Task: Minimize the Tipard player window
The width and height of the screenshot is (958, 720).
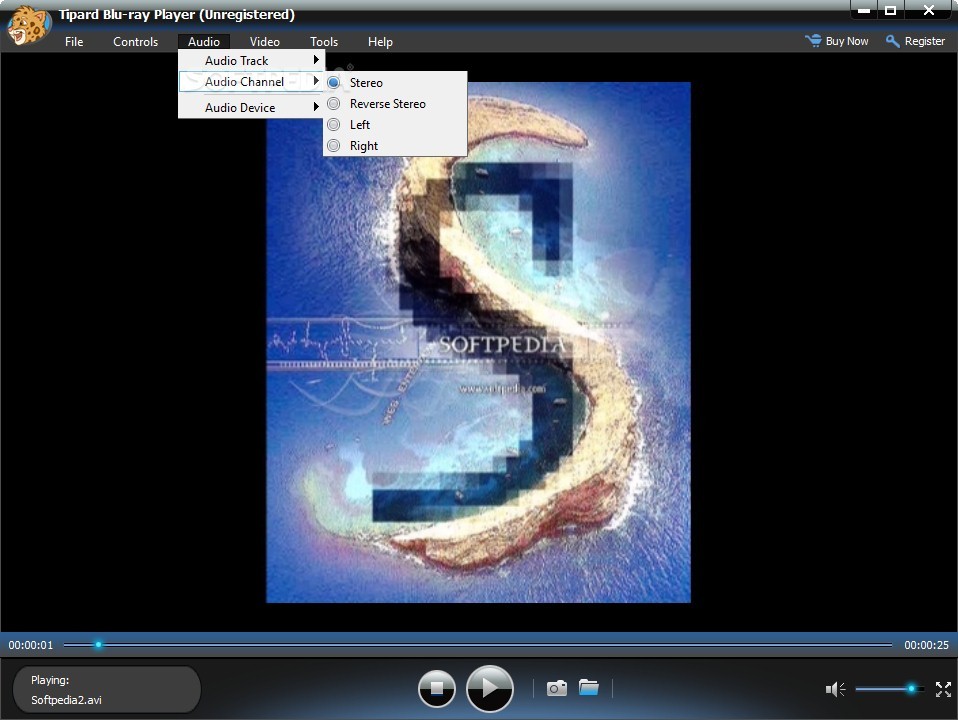Action: pyautogui.click(x=864, y=10)
